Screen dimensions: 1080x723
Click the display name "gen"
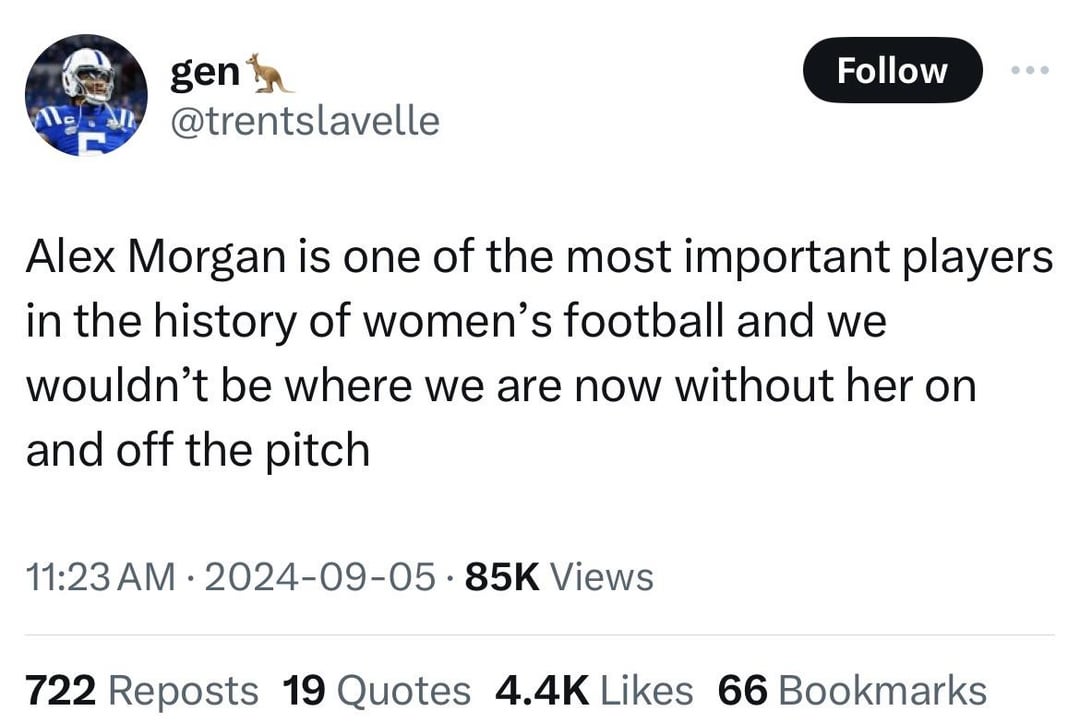tap(206, 72)
